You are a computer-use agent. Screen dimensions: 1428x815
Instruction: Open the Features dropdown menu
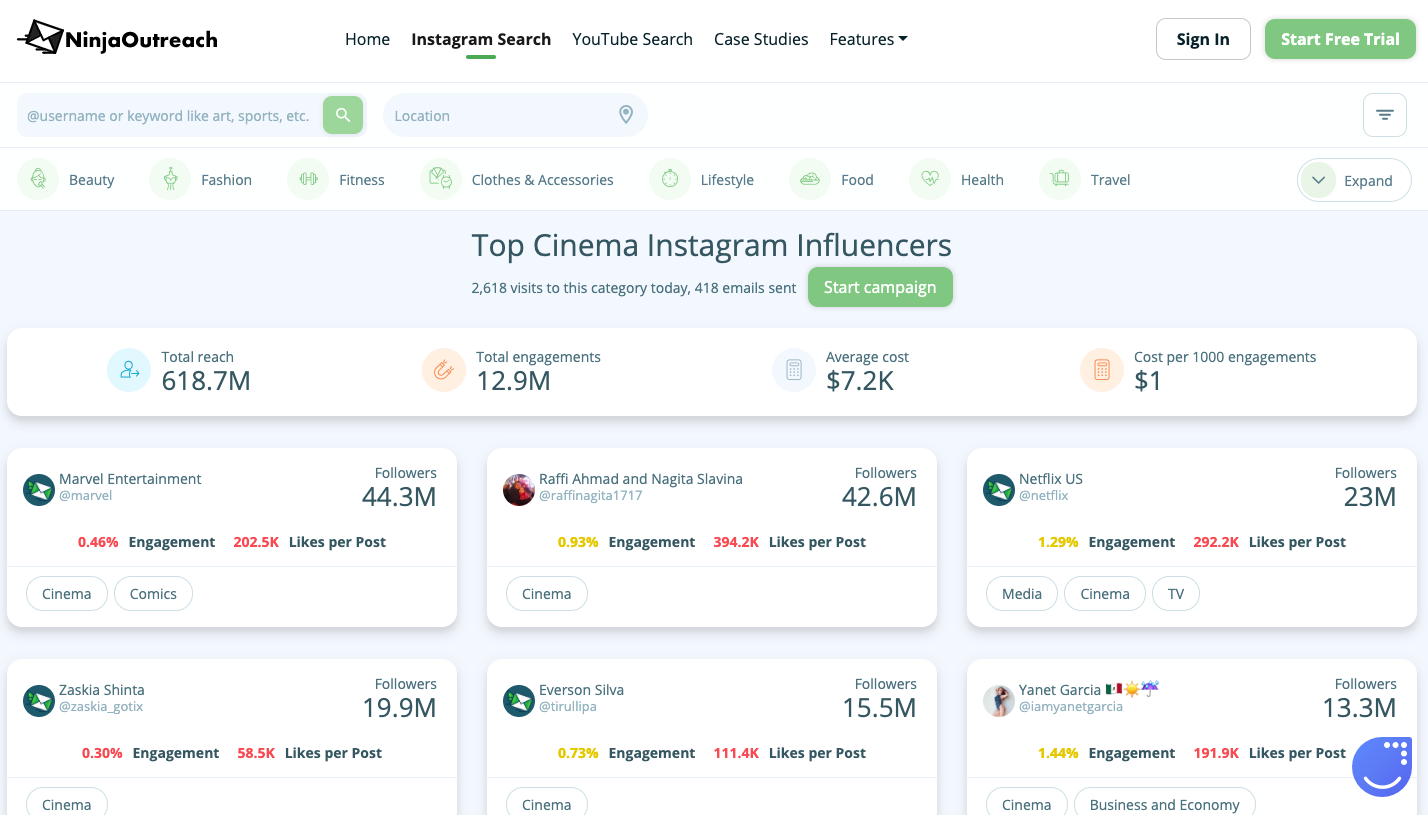click(x=868, y=39)
